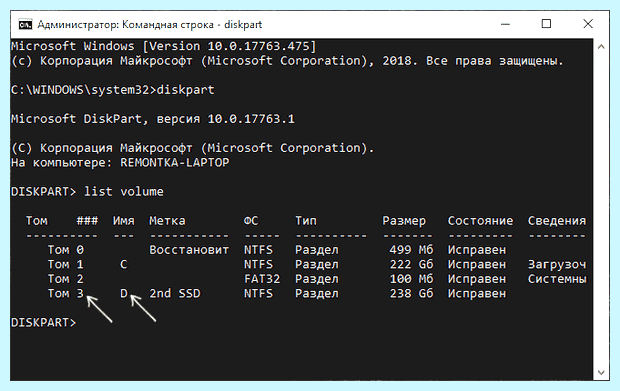Click the 'Том 0' row label

(66, 250)
